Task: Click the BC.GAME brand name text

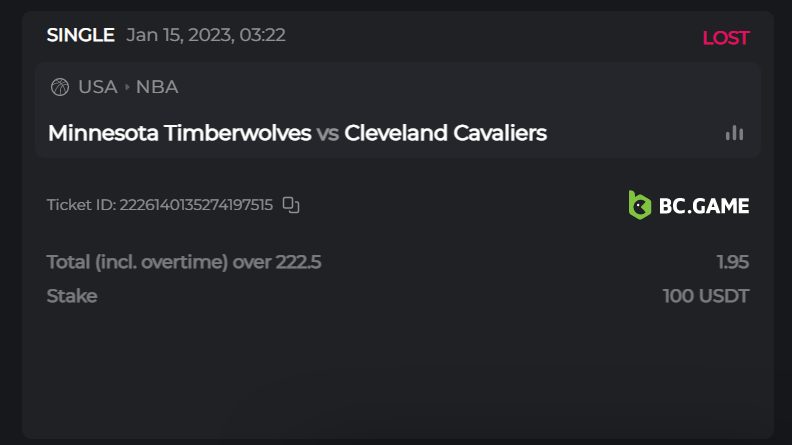Action: [703, 206]
